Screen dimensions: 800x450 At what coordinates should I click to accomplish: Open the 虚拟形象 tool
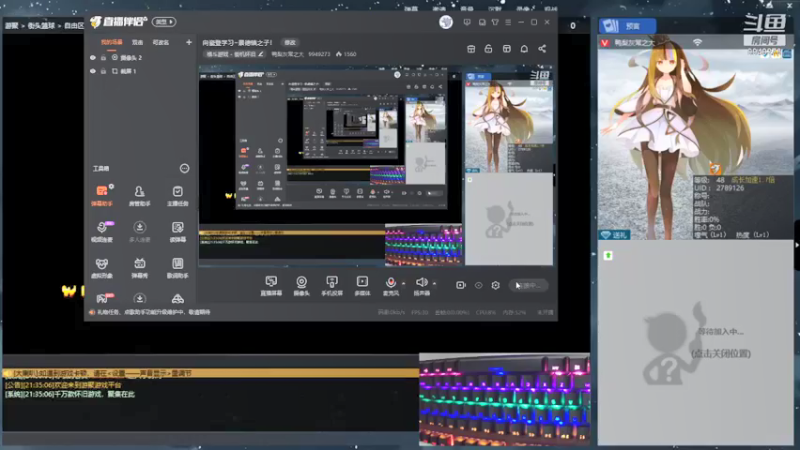point(102,268)
